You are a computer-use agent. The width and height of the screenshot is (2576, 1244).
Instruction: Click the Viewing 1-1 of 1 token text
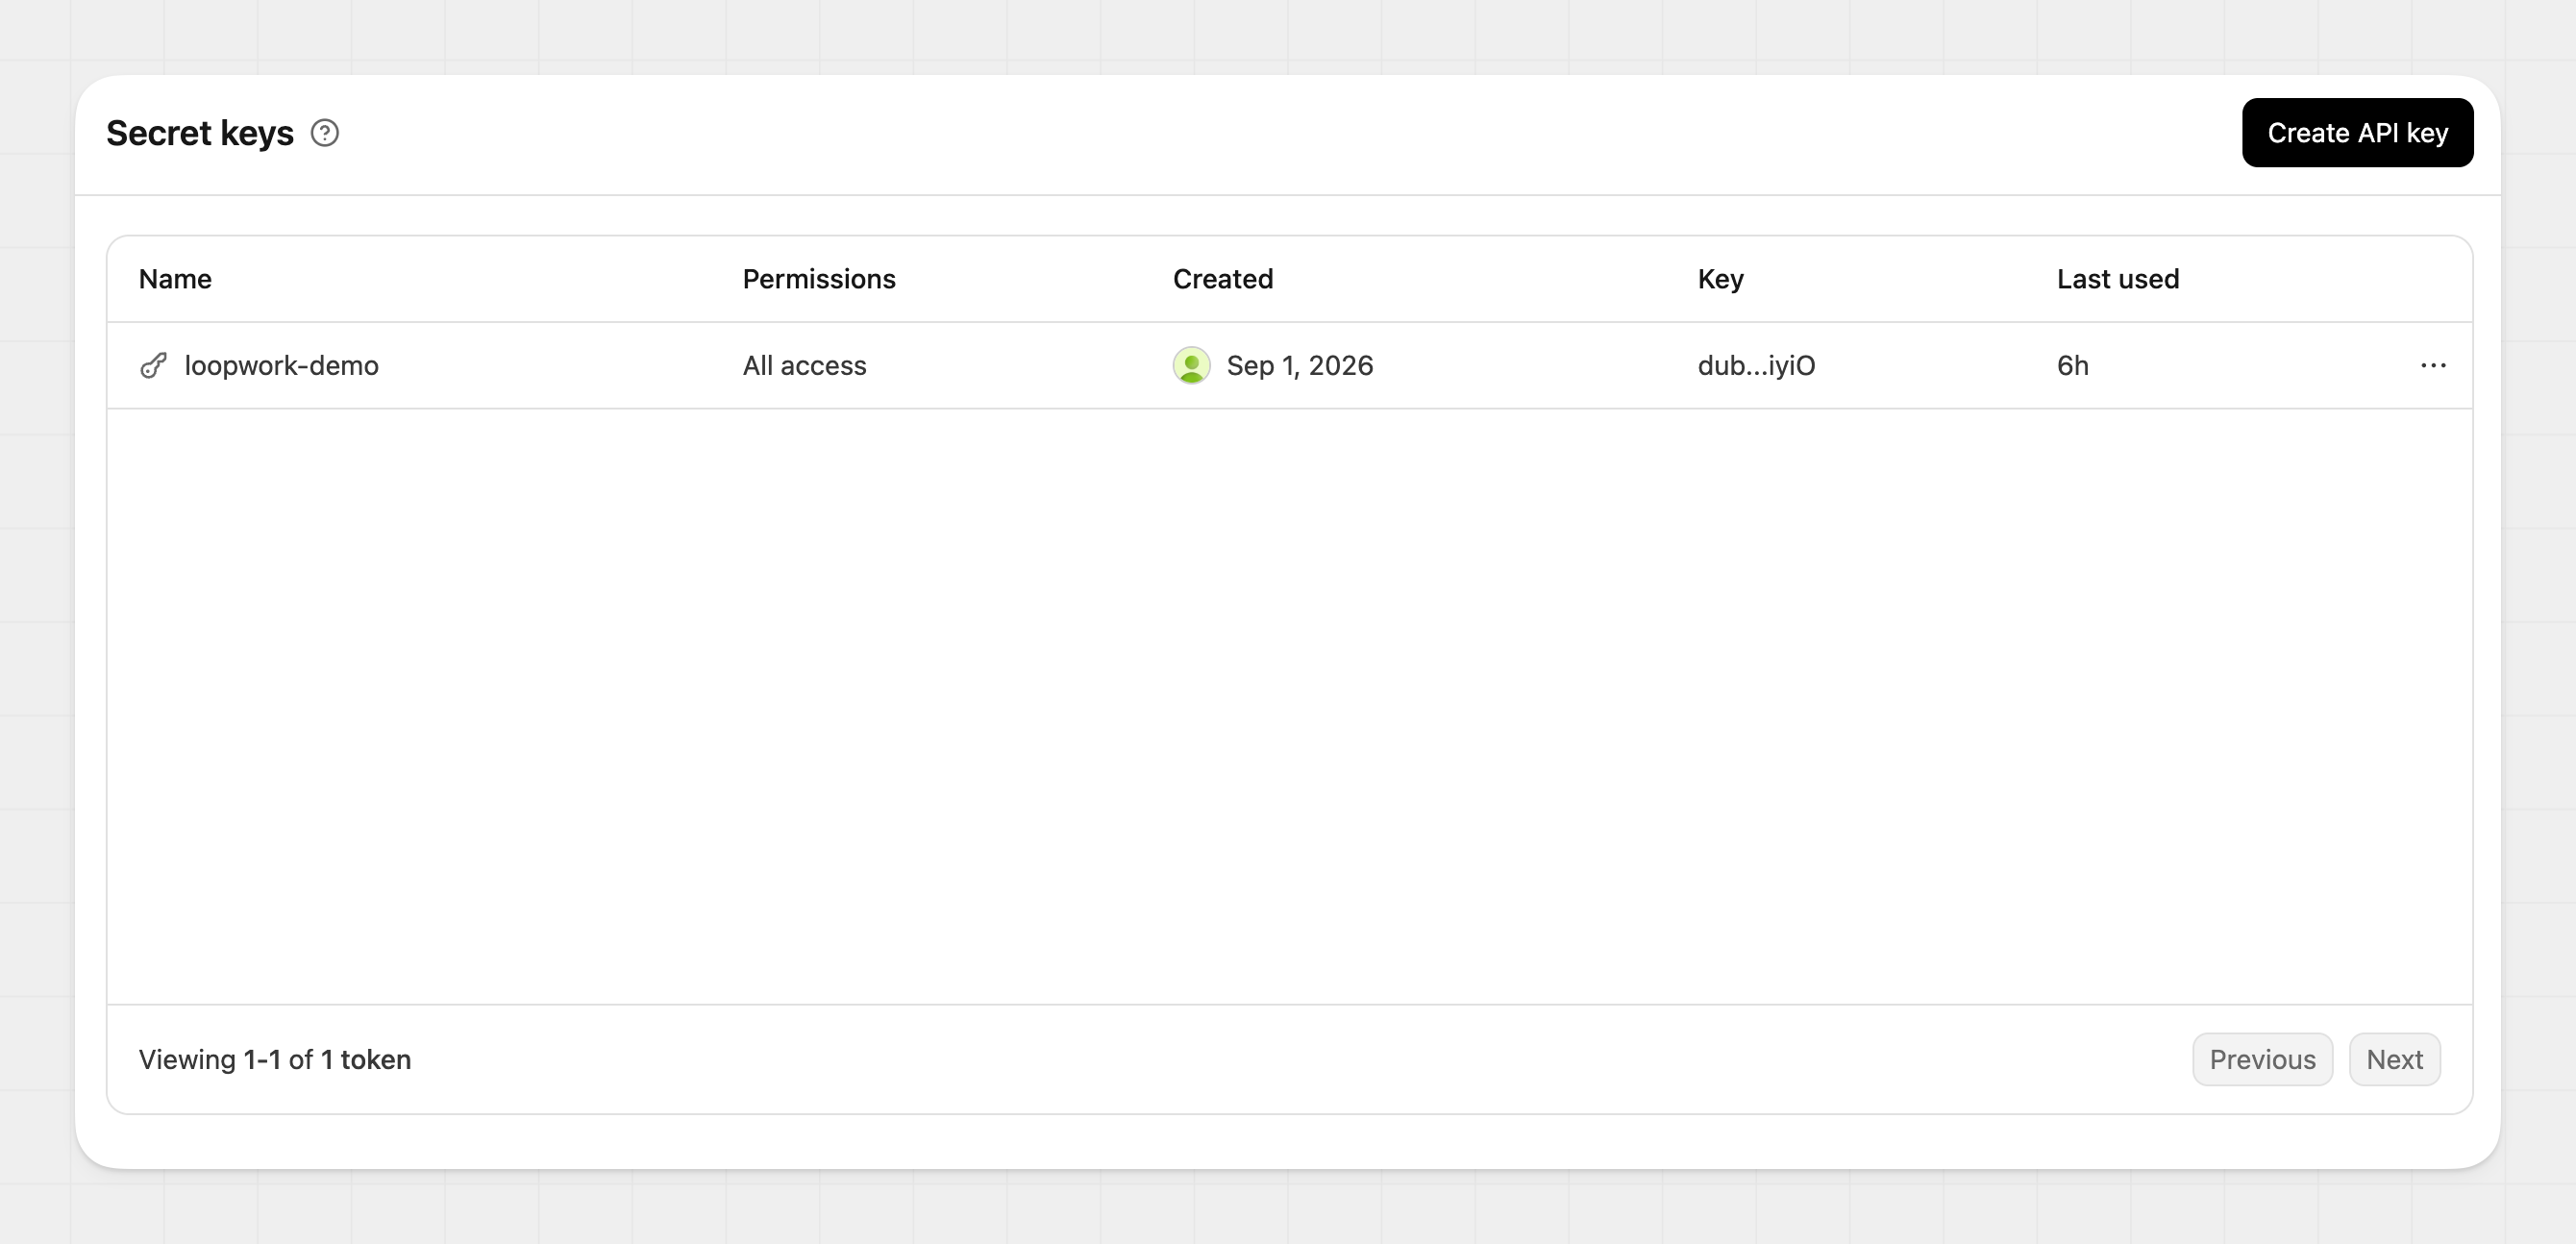[x=275, y=1059]
